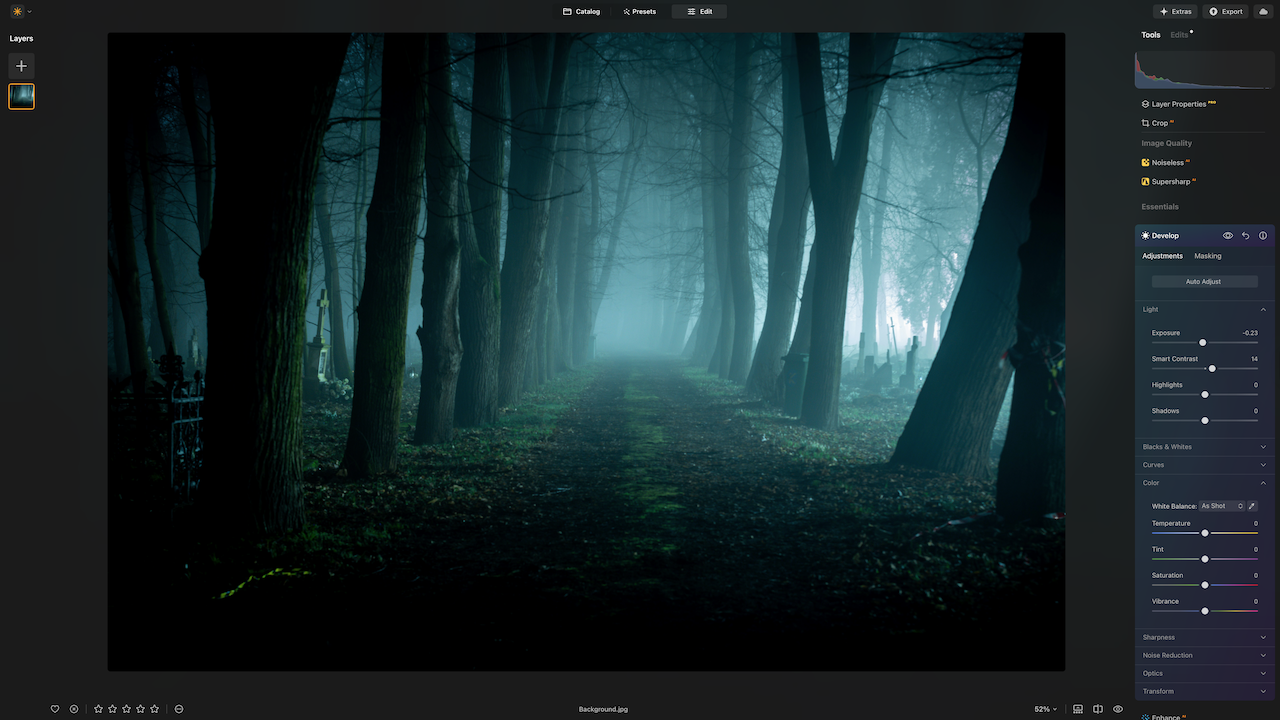Click the filmstrip icon in bottom bar
The height and width of the screenshot is (720, 1280).
[1078, 709]
